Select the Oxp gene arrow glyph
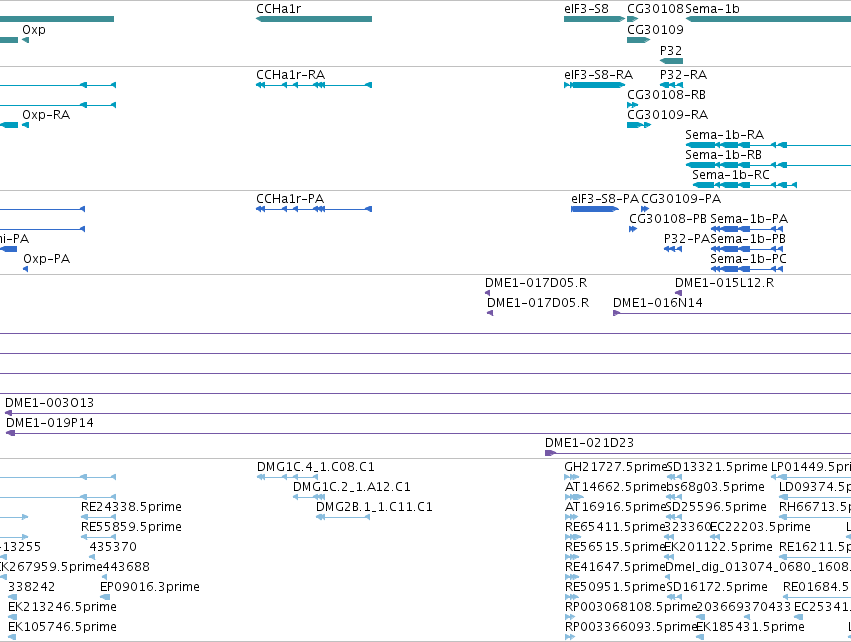 click(26, 40)
